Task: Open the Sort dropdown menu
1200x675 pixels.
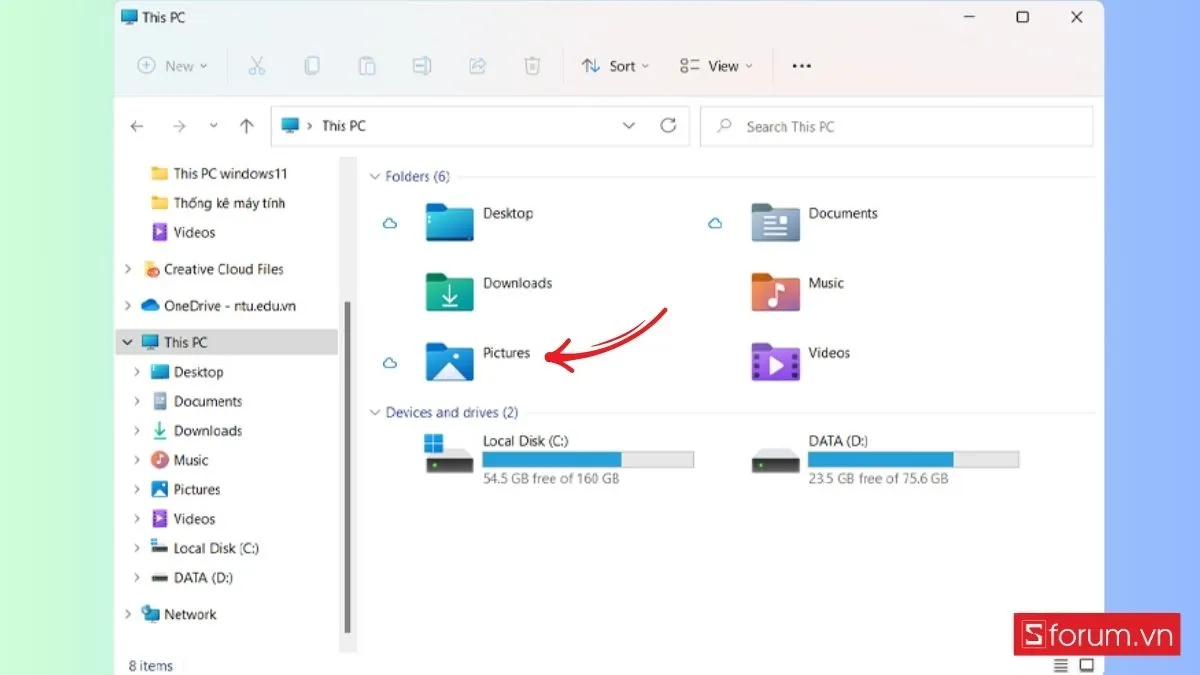Action: click(x=615, y=66)
